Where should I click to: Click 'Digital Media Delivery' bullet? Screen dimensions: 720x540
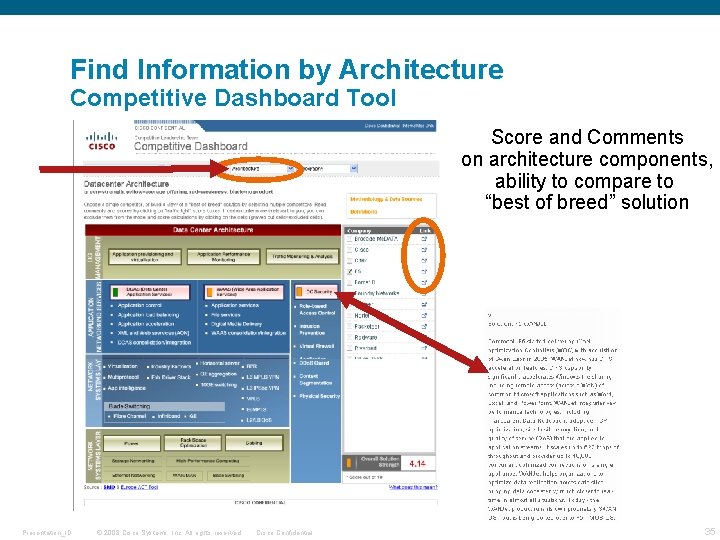coord(236,324)
